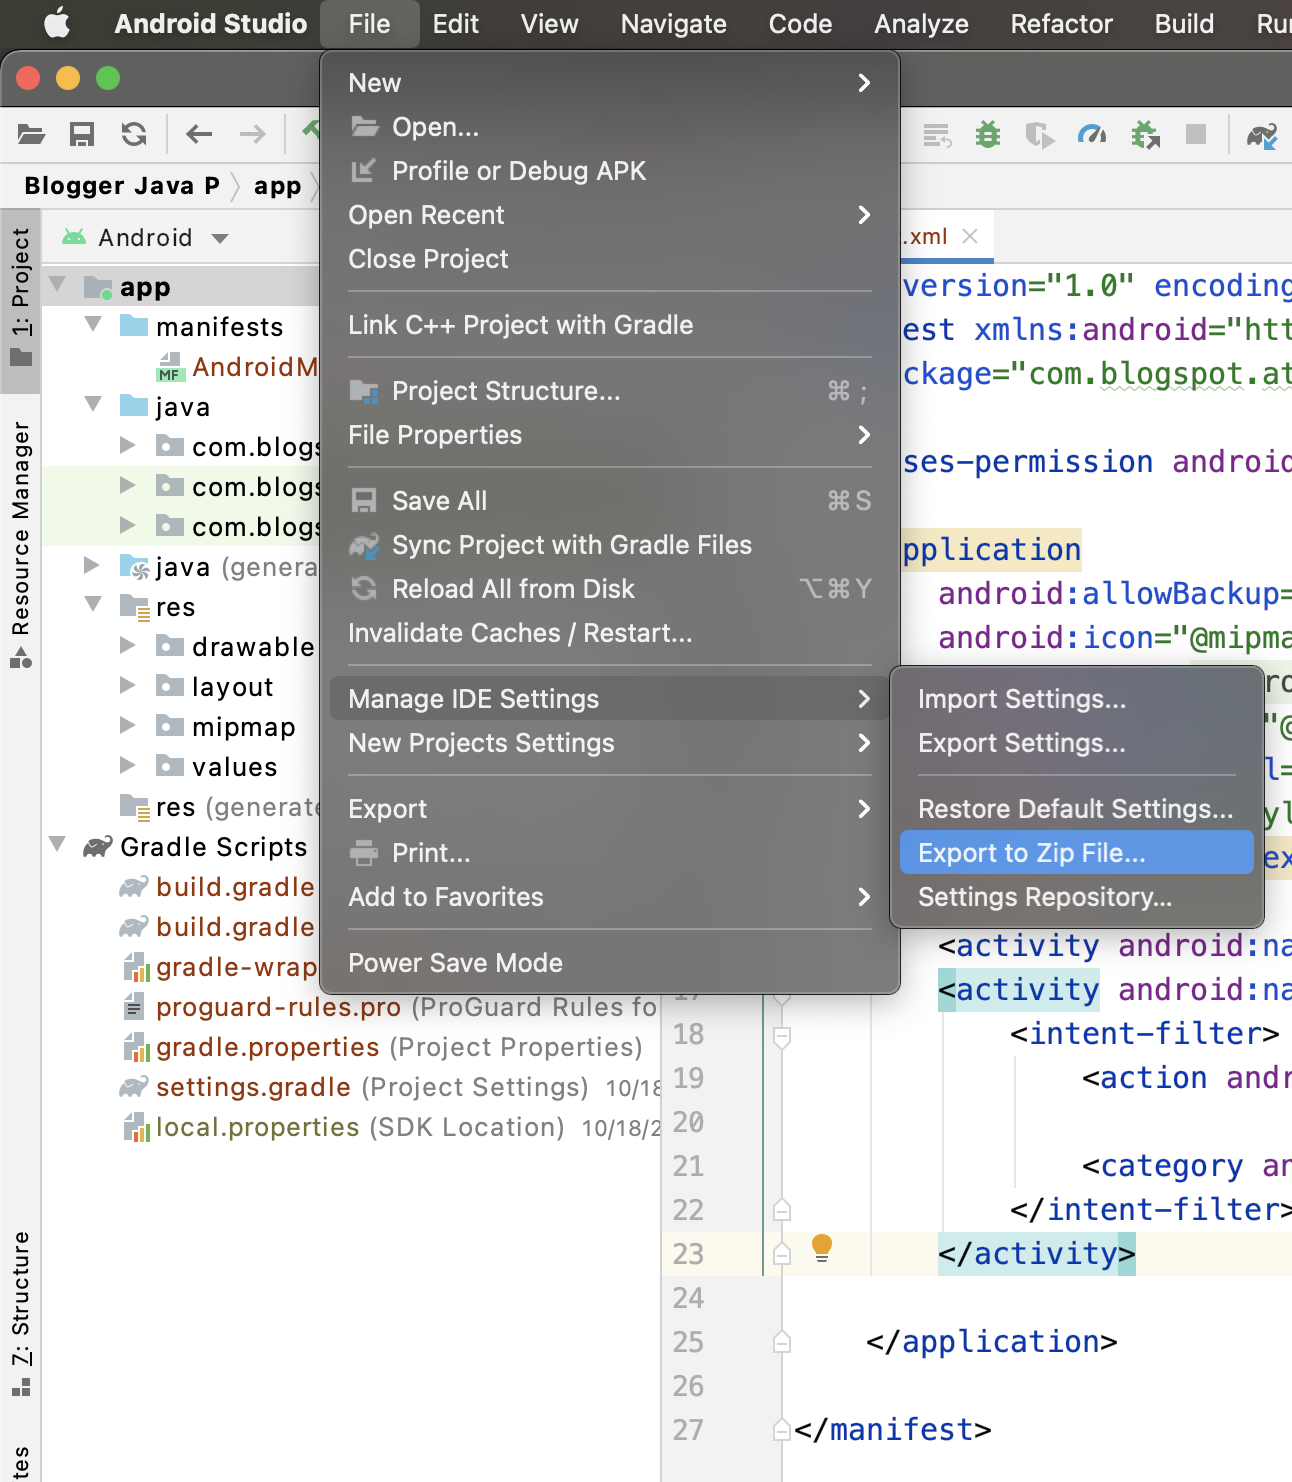This screenshot has height=1482, width=1292.
Task: Open Add to Favorites submenu
Action: (610, 897)
